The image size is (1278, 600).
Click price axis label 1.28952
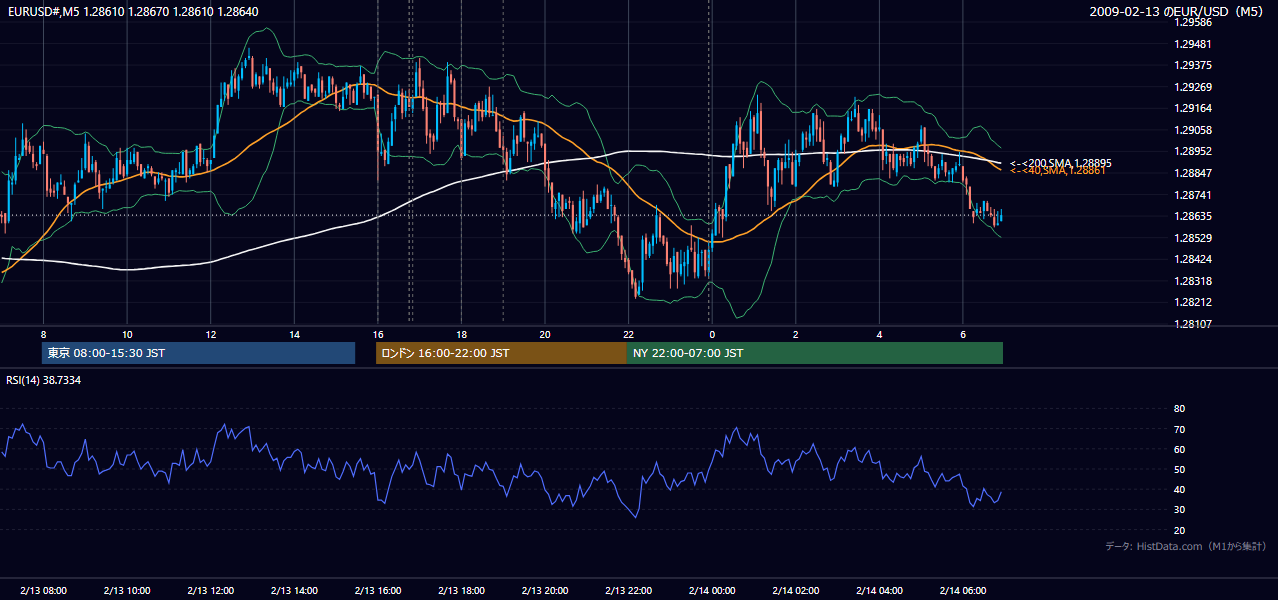(1192, 151)
